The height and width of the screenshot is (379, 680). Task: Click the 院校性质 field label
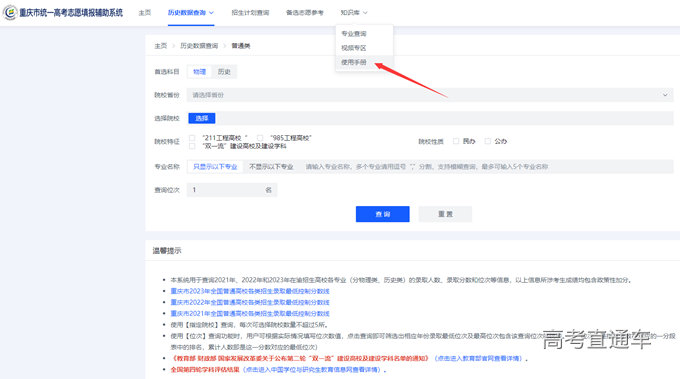[x=431, y=141]
